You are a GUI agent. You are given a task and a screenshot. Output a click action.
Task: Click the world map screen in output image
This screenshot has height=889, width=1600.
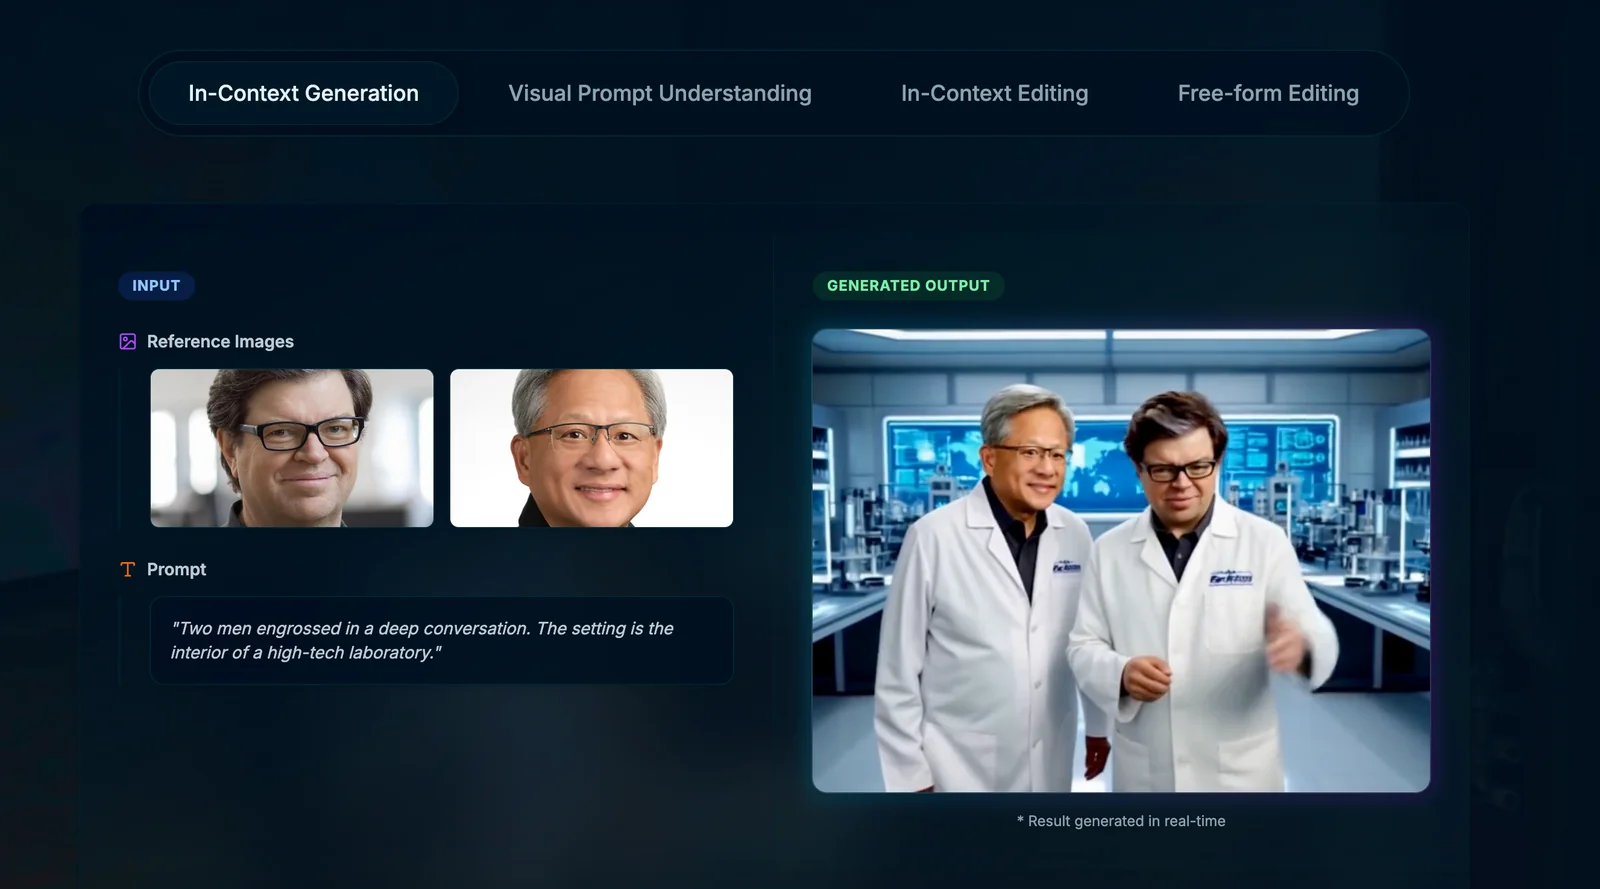[1100, 460]
